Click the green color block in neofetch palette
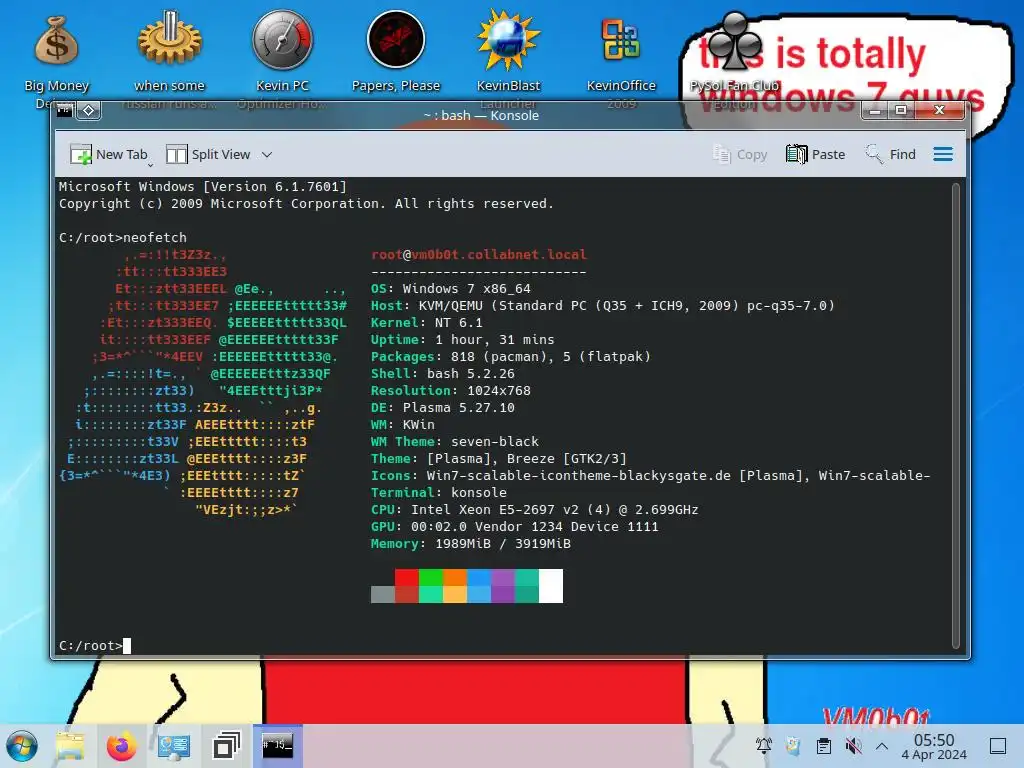Image resolution: width=1024 pixels, height=768 pixels. coord(430,577)
